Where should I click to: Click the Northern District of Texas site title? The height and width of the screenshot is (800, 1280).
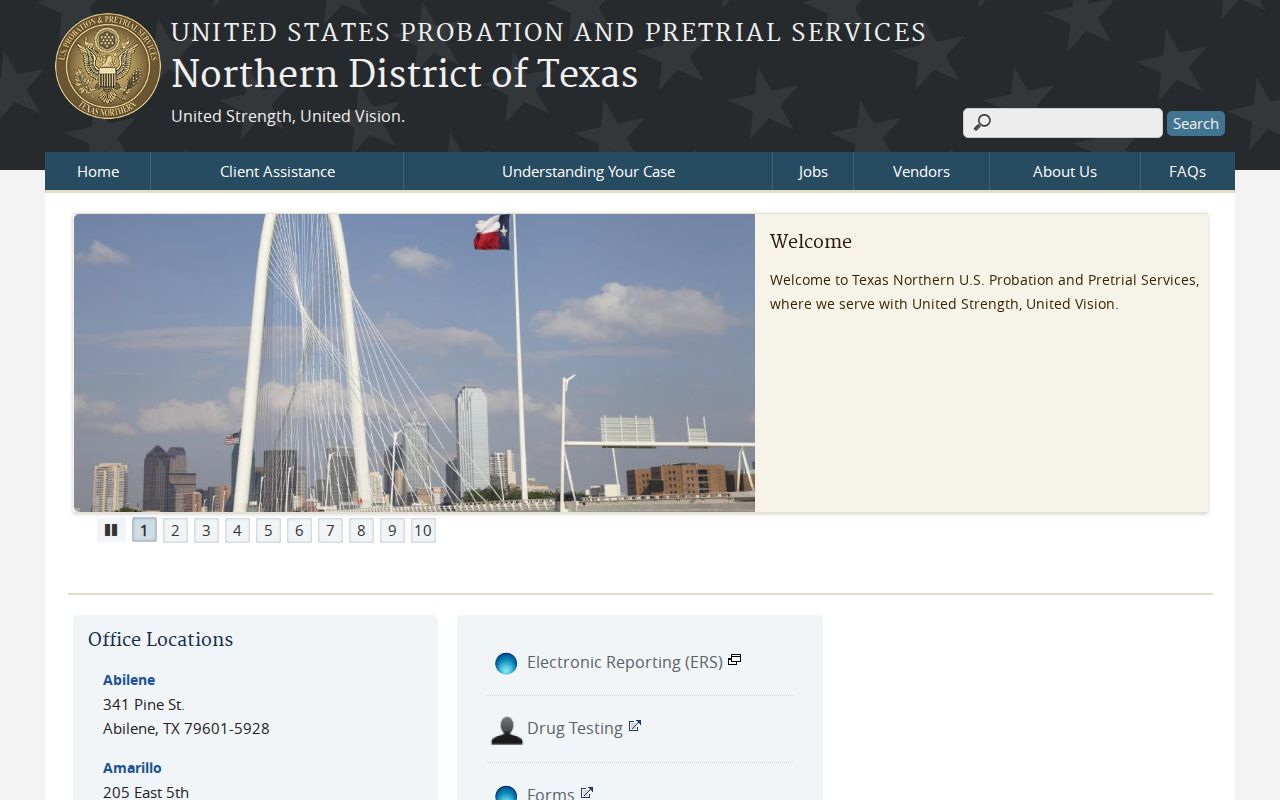[404, 74]
